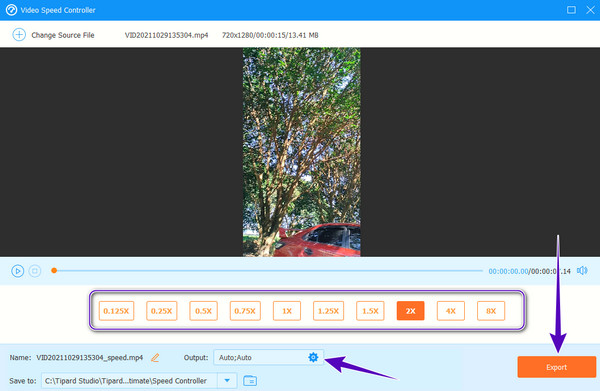Select 1X normal speed
Viewport: 600px width, 391px height.
pyautogui.click(x=287, y=311)
